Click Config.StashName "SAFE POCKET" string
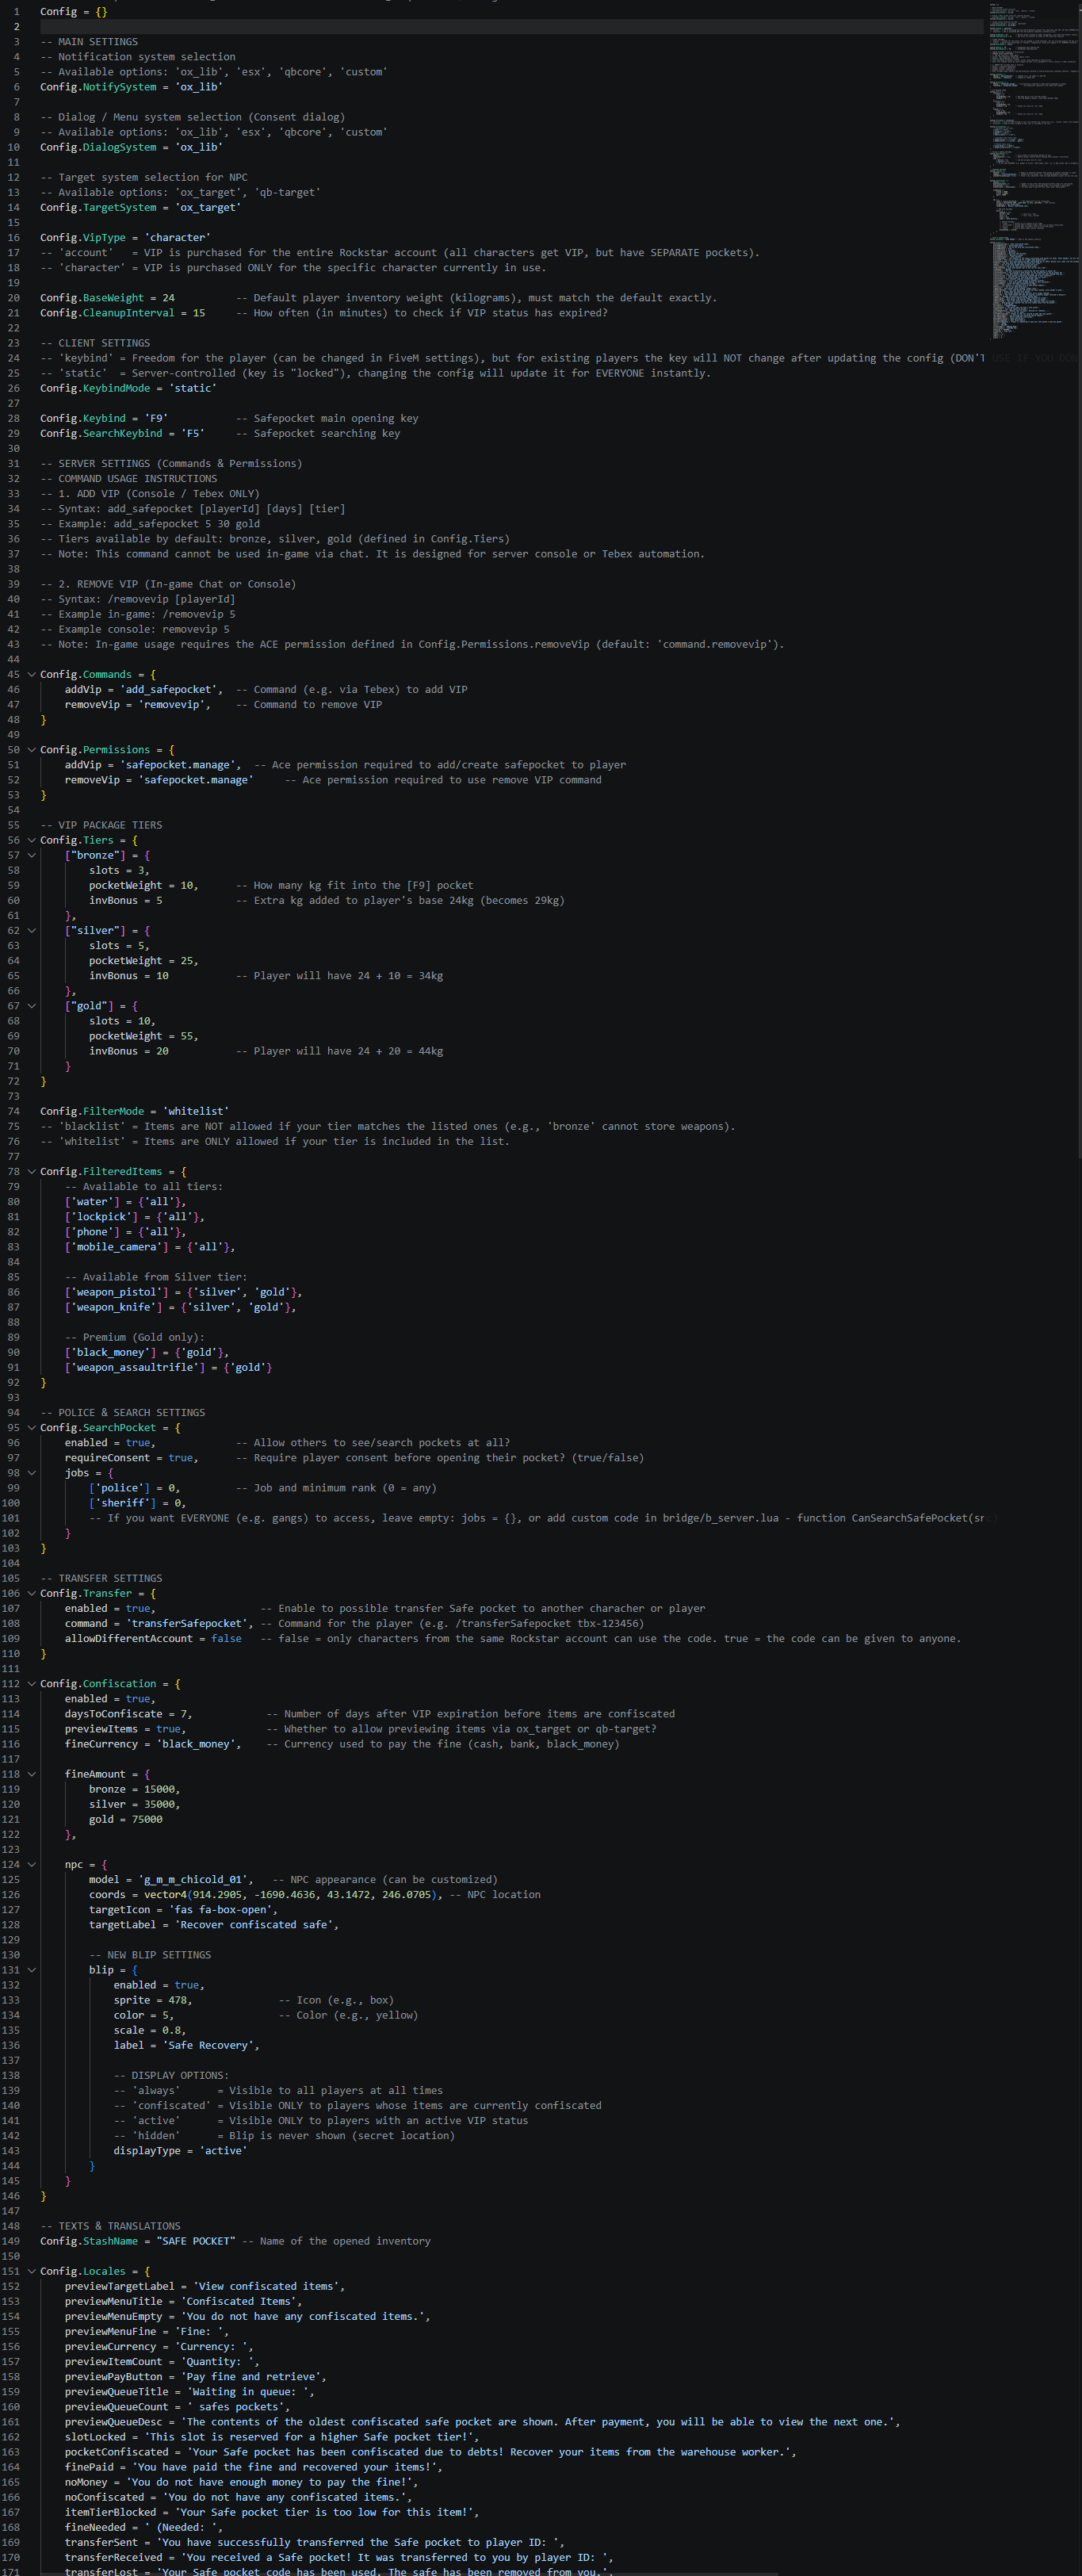This screenshot has width=1082, height=2576. coord(196,2241)
